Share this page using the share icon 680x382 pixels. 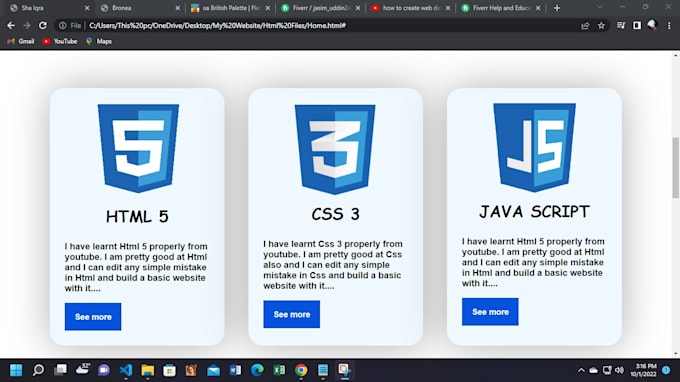[x=585, y=26]
